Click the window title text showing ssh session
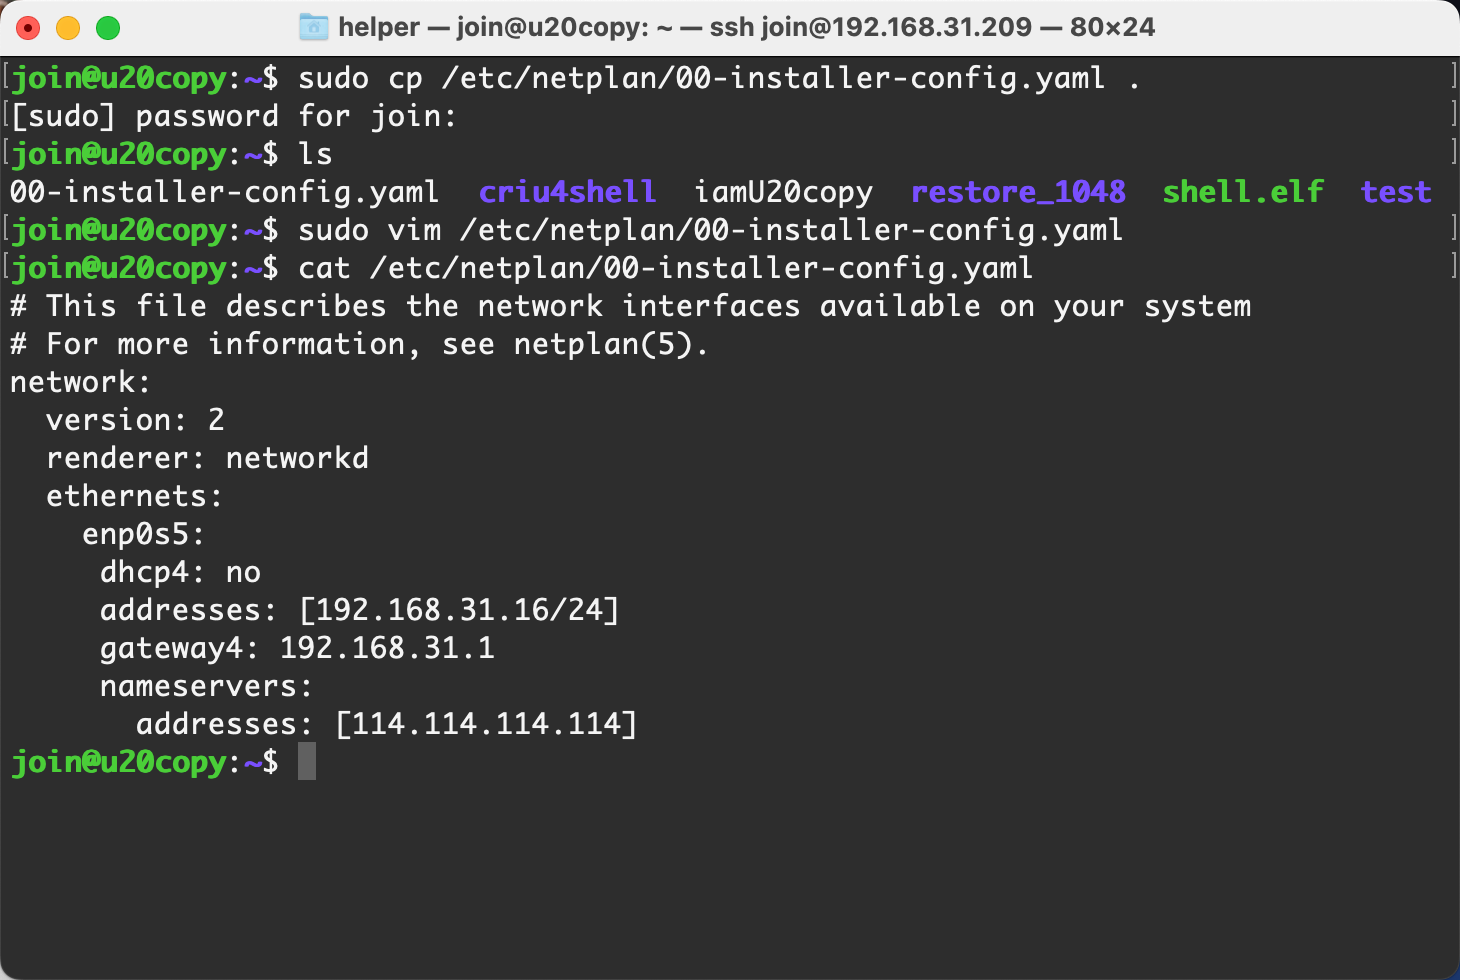 (x=746, y=27)
